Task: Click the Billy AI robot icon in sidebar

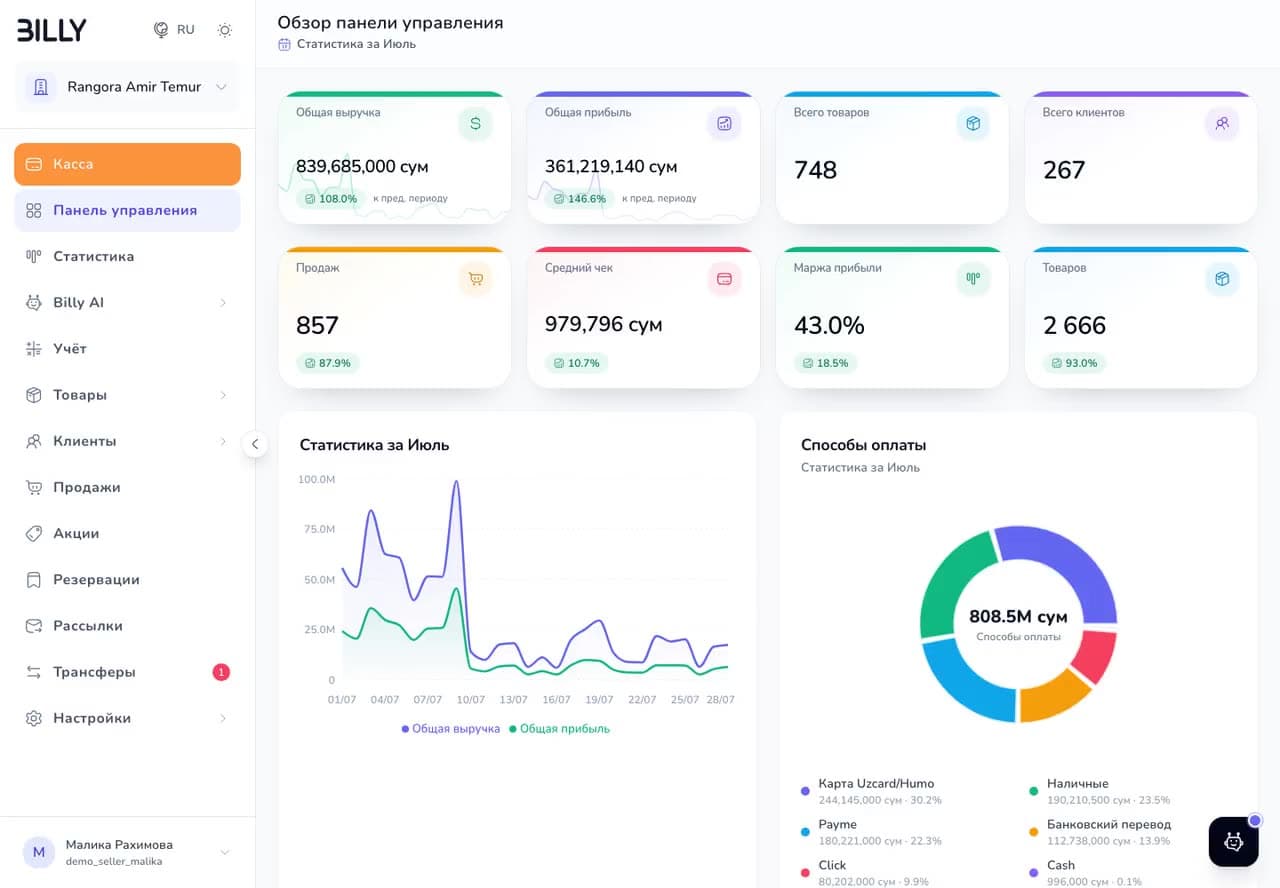Action: 34,303
